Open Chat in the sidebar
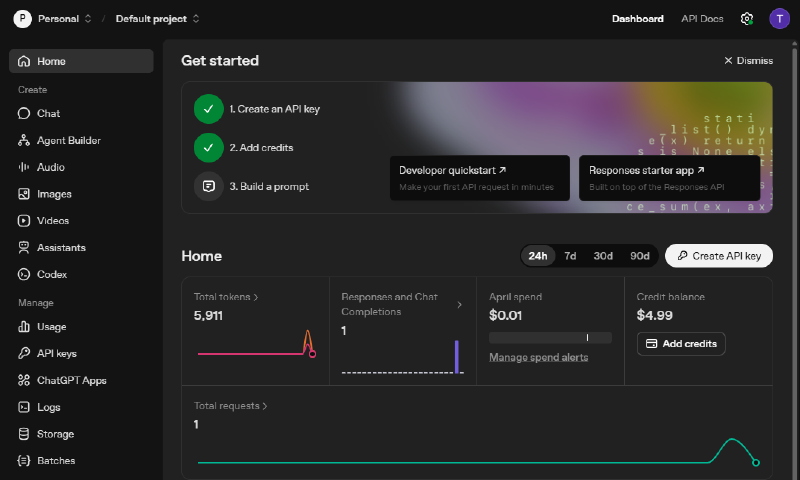The width and height of the screenshot is (800, 480). click(81, 113)
